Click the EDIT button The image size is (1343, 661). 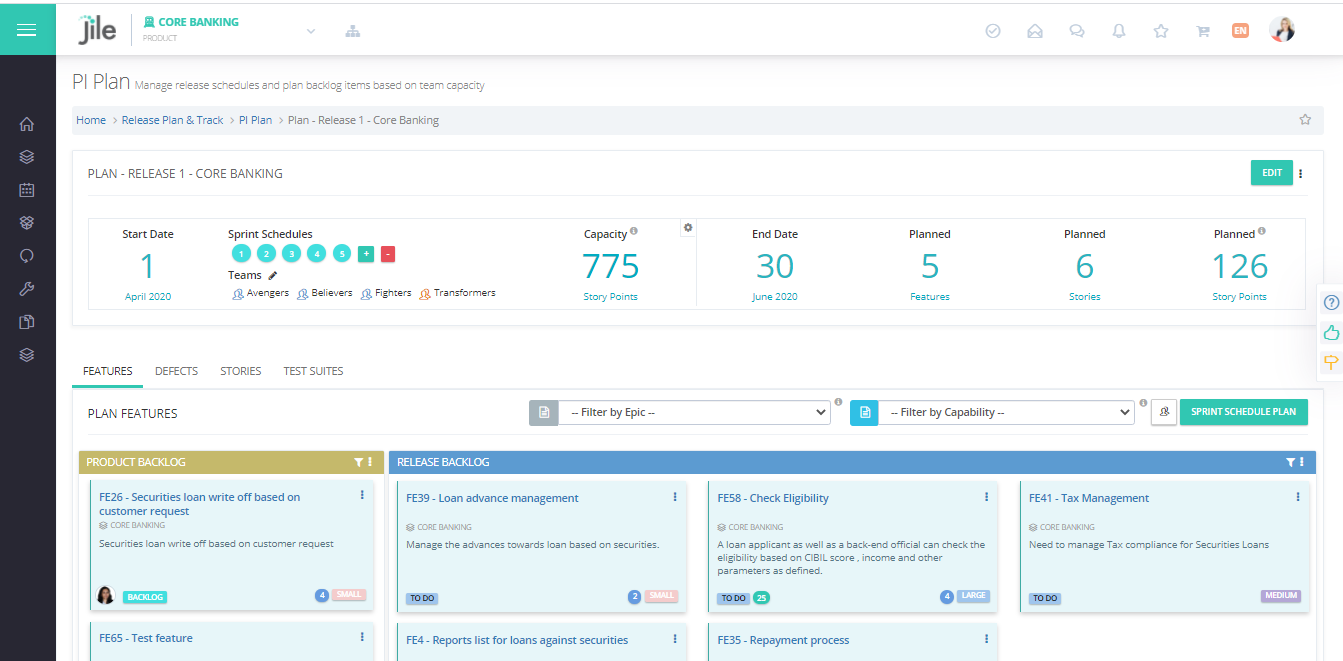tap(1272, 173)
